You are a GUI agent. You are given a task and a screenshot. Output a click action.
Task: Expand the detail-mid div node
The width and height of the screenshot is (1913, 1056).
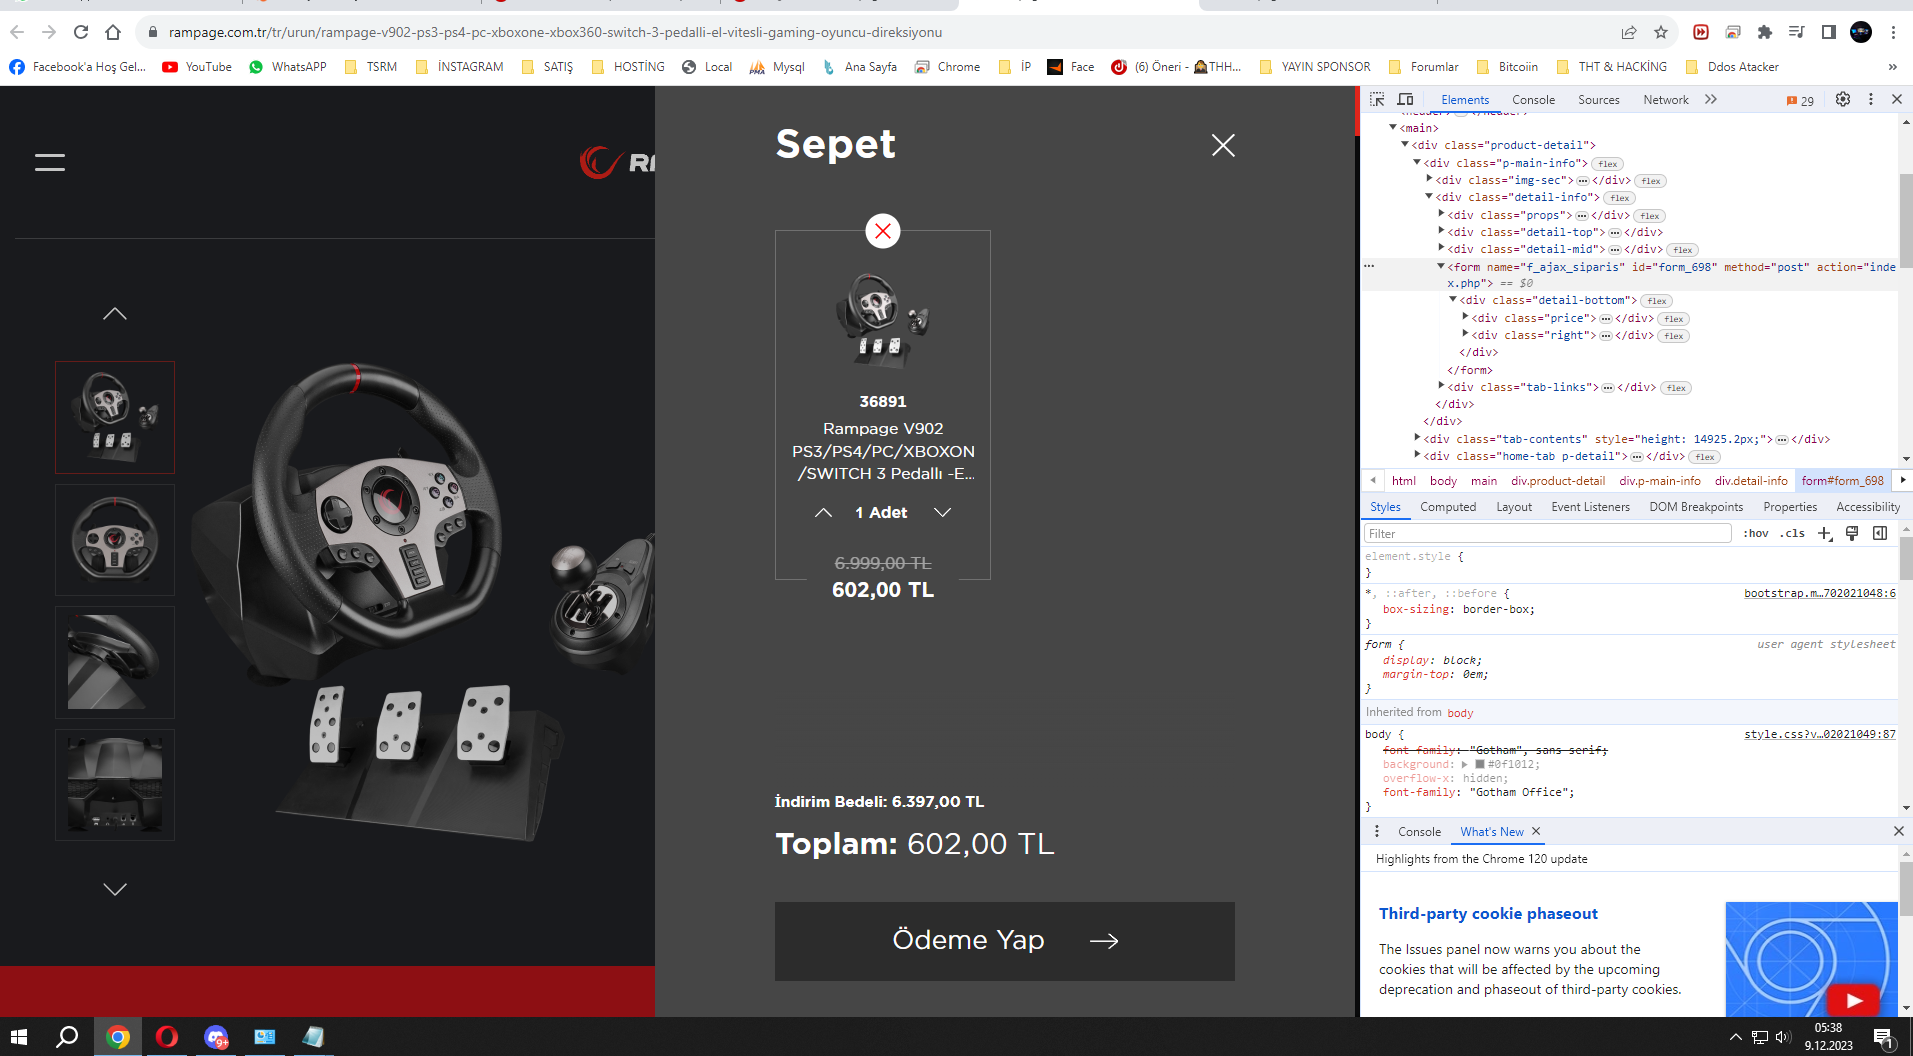point(1441,249)
